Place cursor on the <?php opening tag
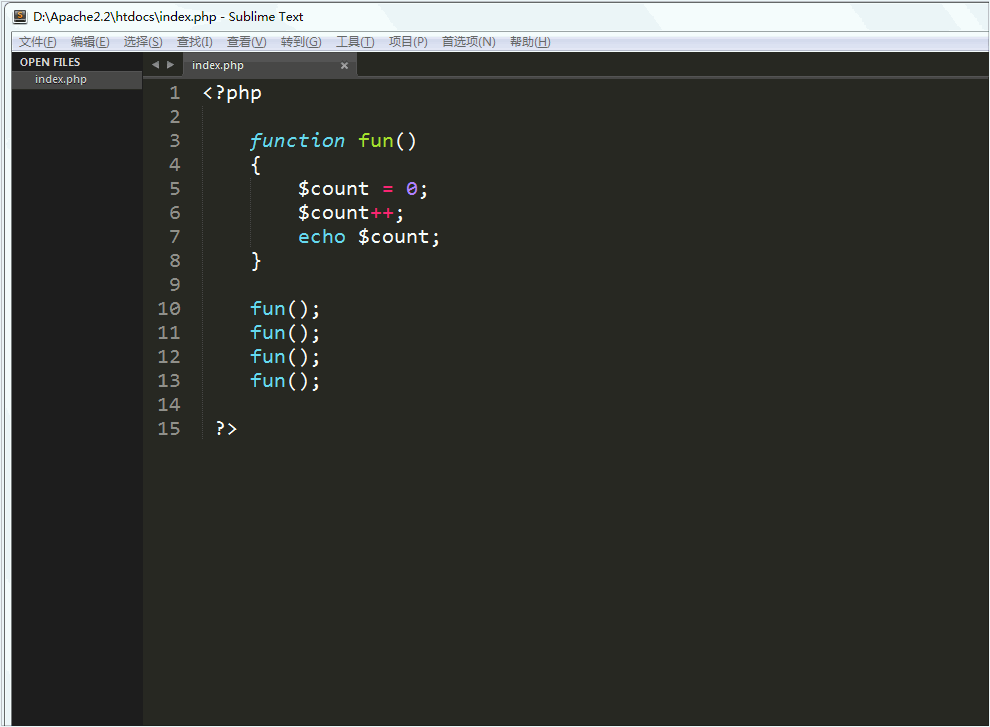The height and width of the screenshot is (727, 990). (x=232, y=93)
